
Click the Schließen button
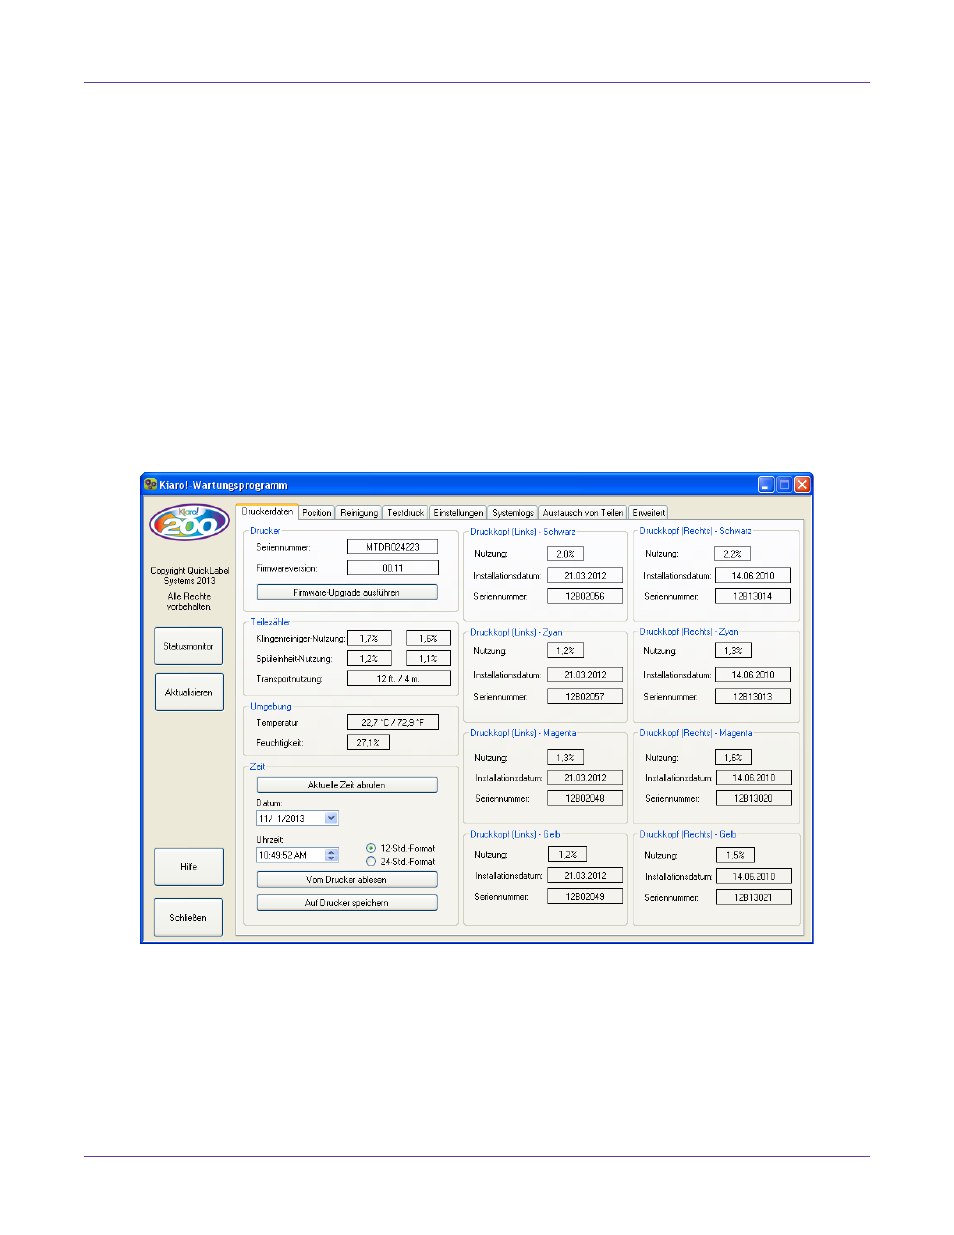189,917
